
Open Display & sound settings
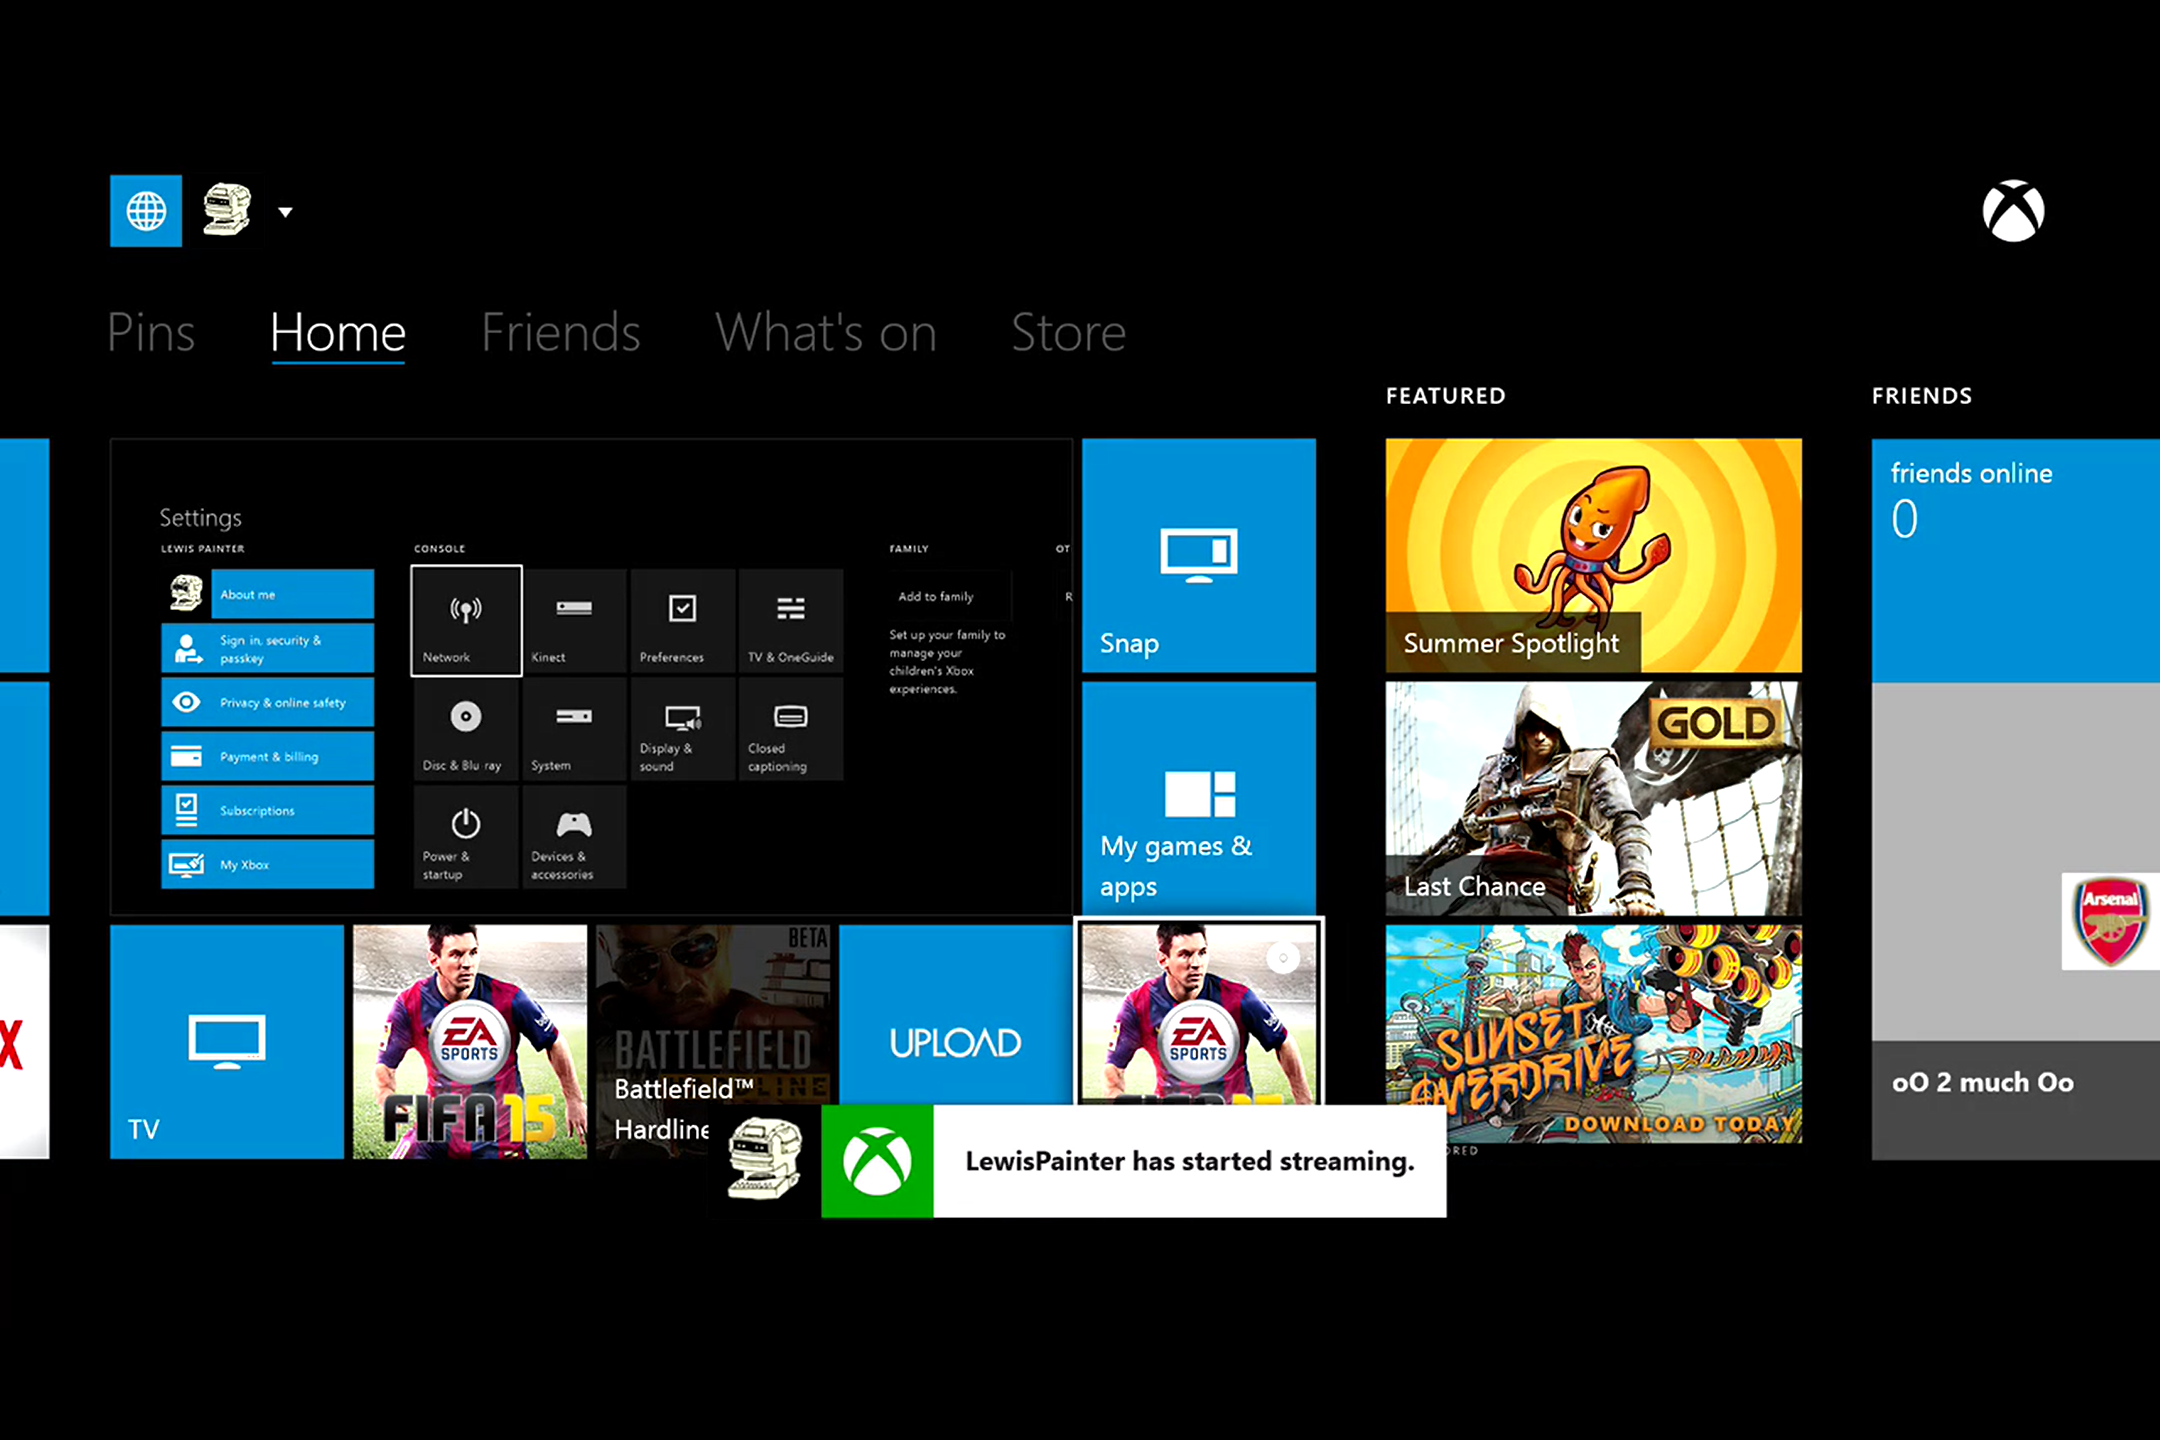[683, 729]
